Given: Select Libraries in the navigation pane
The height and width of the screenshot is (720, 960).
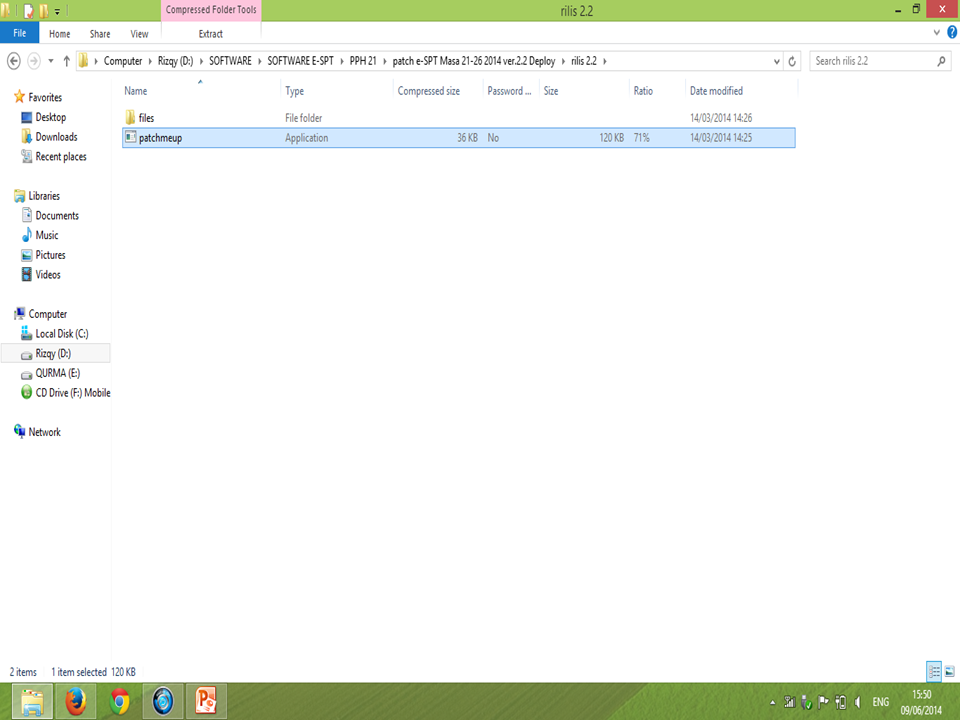Looking at the screenshot, I should tap(44, 196).
